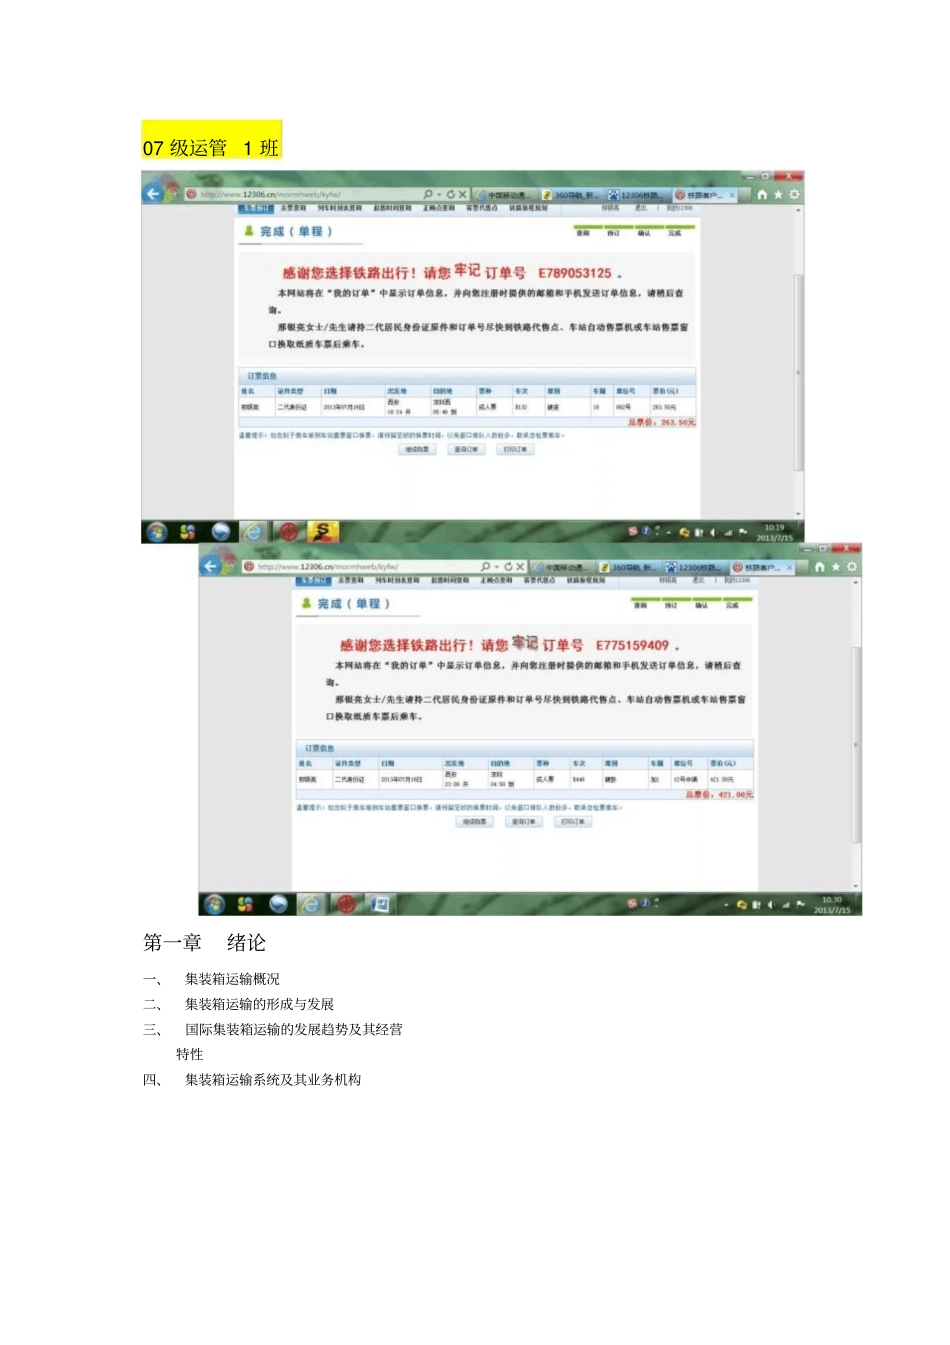950x1345 pixels.
Task: Switch to the 12306铁路 tab in lower browser
Action: click(x=696, y=567)
